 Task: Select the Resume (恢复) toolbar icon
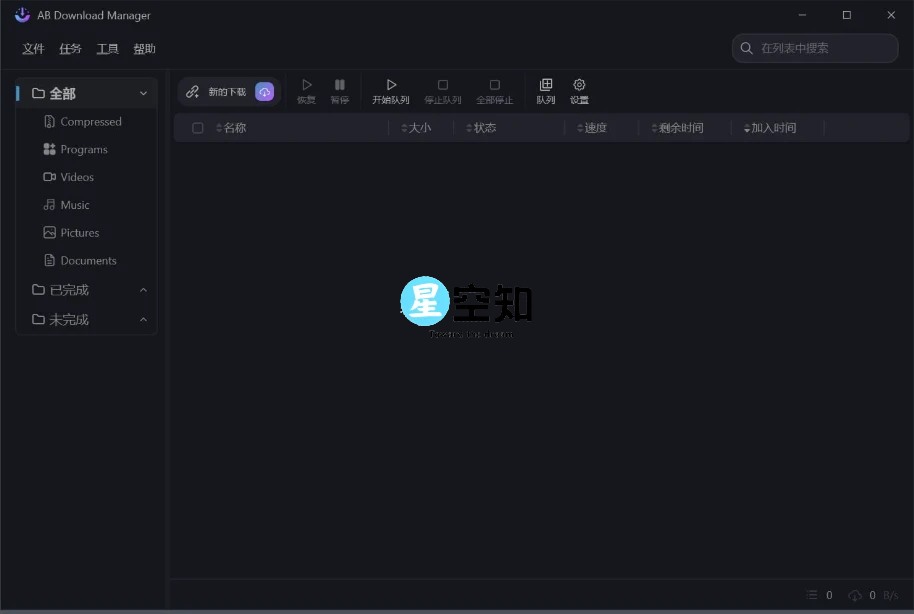[306, 84]
